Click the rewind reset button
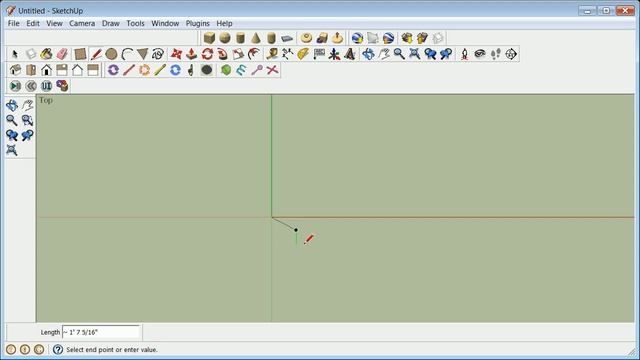Image resolution: width=640 pixels, height=360 pixels. [31, 86]
